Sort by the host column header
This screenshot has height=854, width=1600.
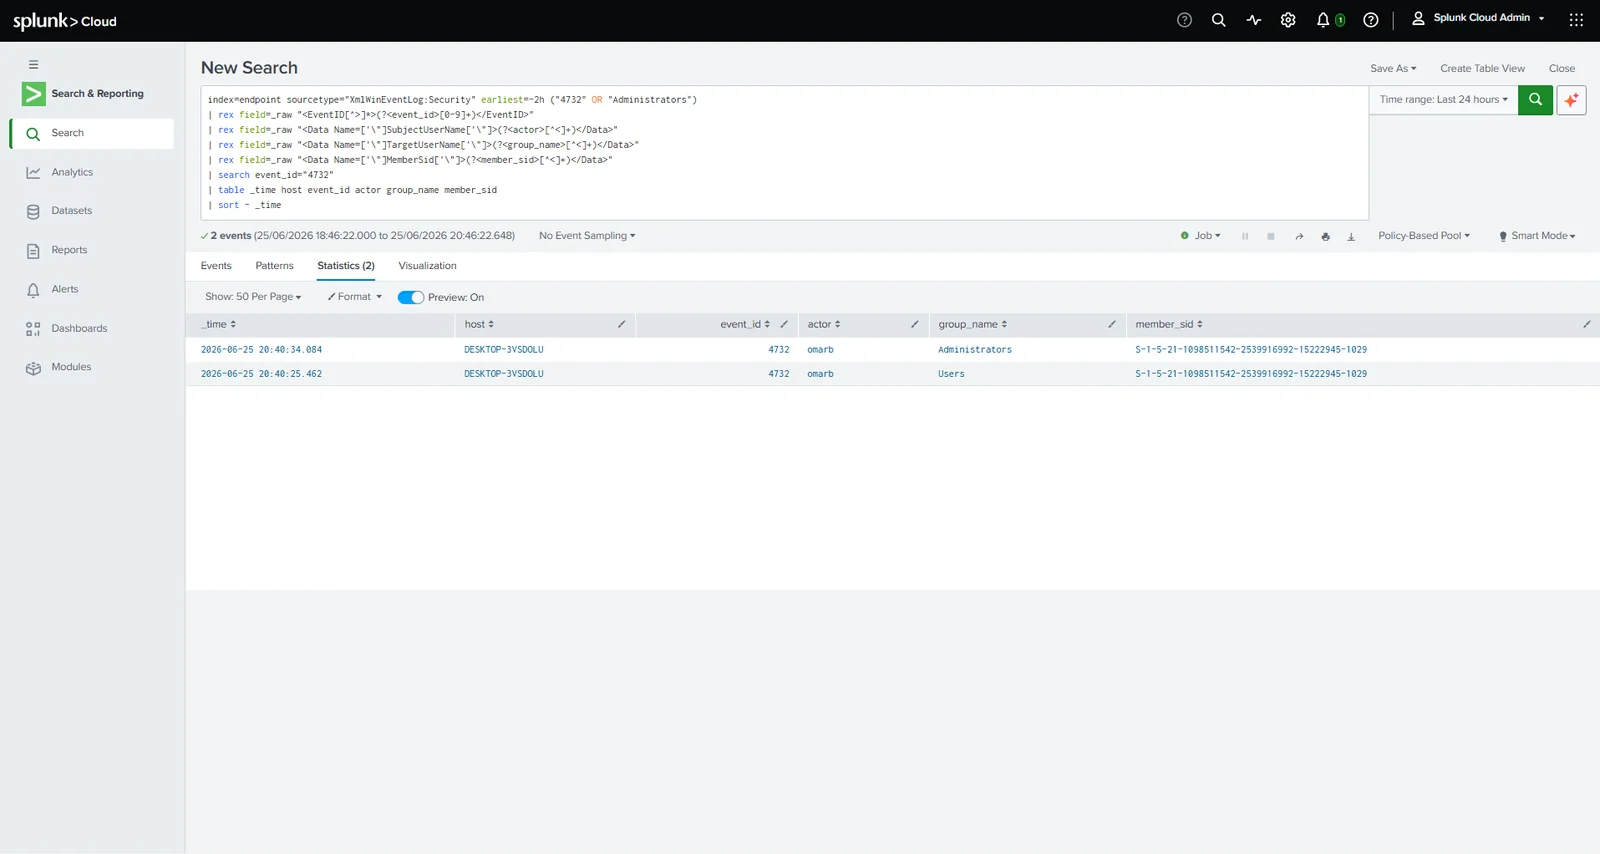[x=479, y=324]
